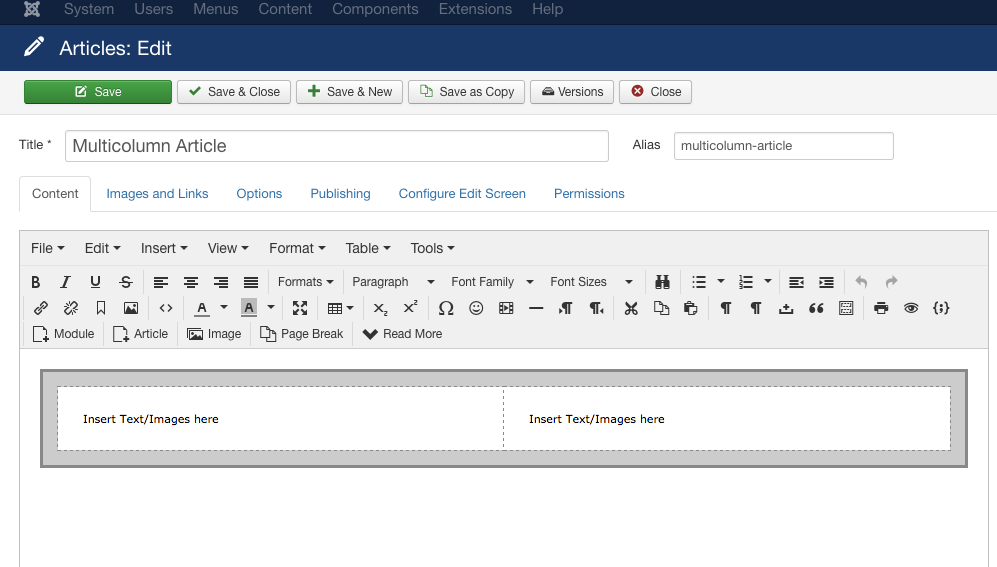Open the Insert editor menu

pos(164,249)
